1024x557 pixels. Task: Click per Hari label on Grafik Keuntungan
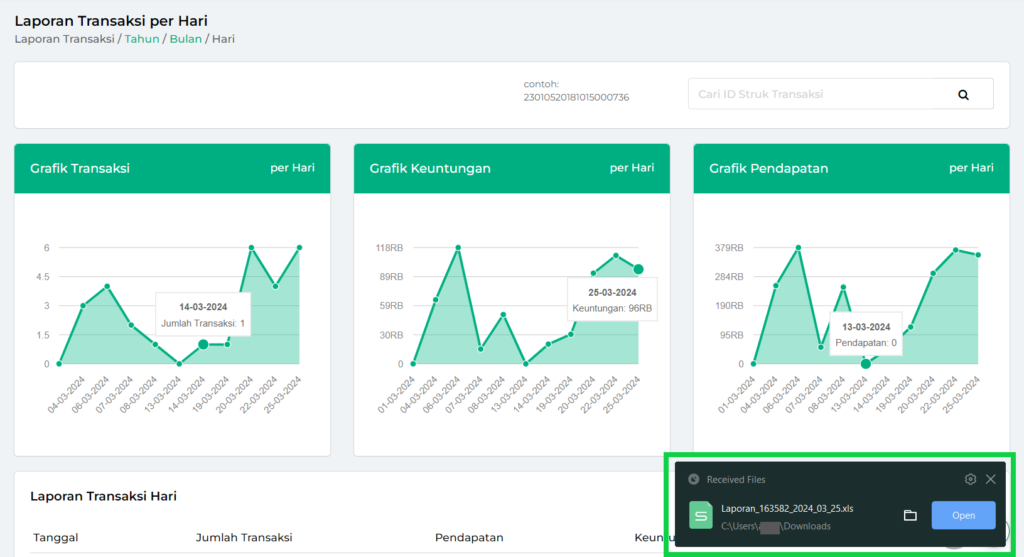tap(632, 168)
